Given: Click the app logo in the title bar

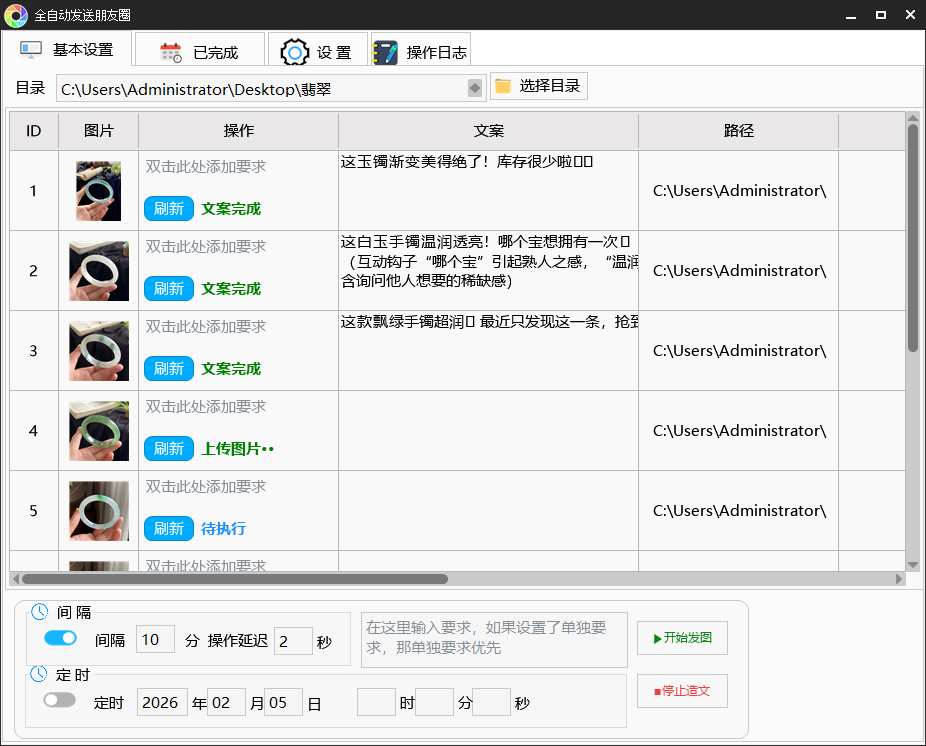Looking at the screenshot, I should pos(14,14).
